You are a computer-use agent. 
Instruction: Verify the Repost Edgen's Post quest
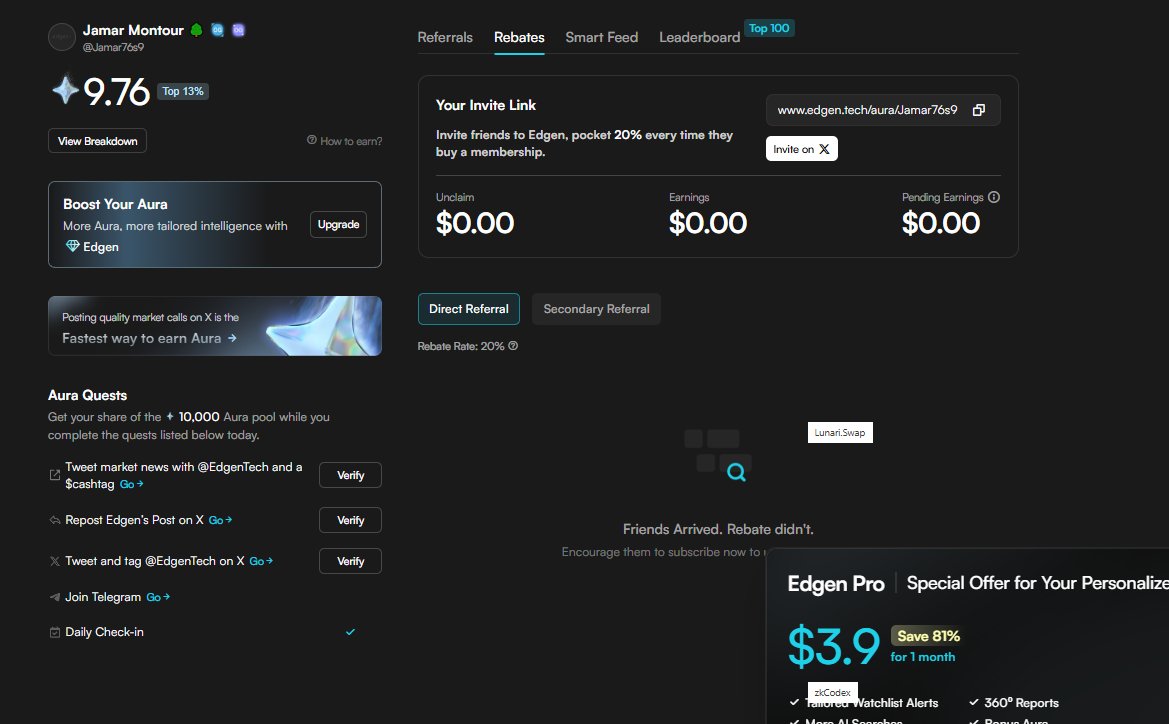350,520
